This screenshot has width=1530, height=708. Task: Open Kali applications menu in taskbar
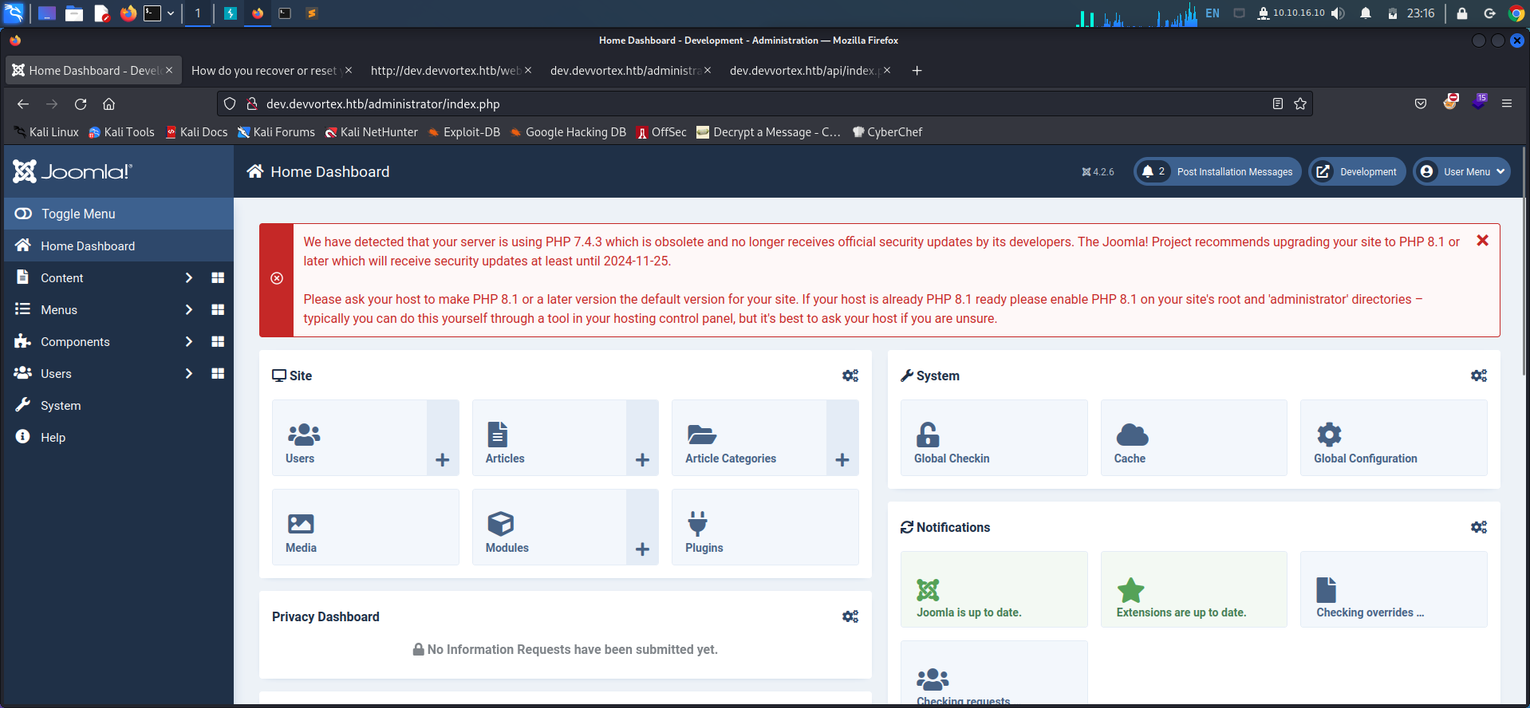(13, 13)
